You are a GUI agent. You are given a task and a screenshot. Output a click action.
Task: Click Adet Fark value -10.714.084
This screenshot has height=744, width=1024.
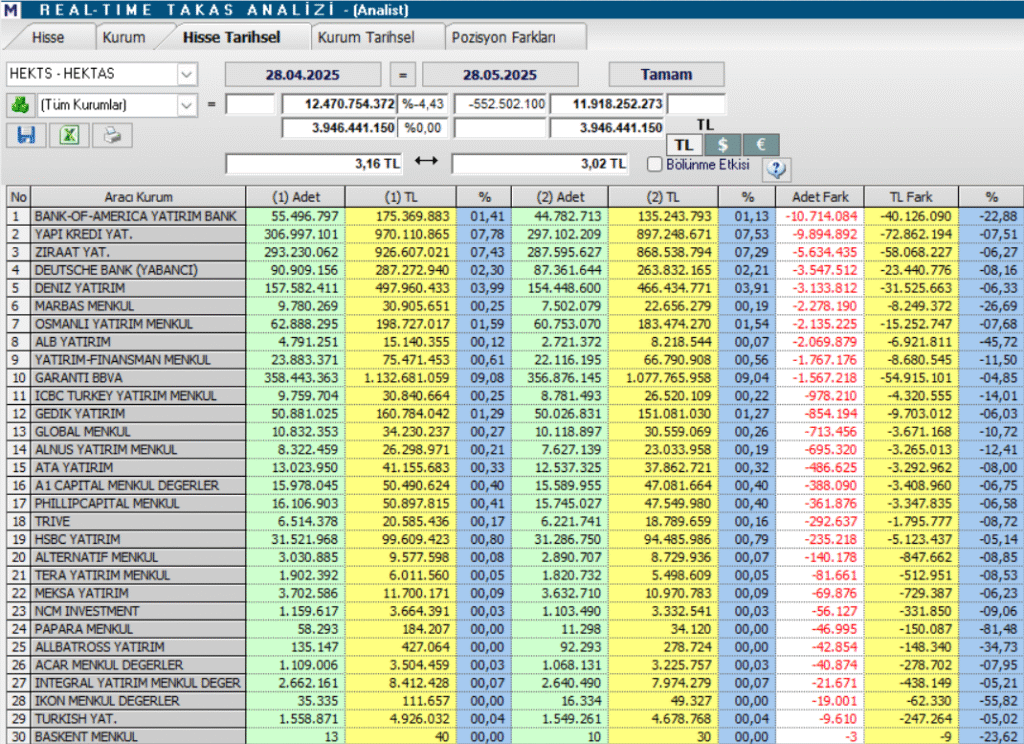click(821, 216)
